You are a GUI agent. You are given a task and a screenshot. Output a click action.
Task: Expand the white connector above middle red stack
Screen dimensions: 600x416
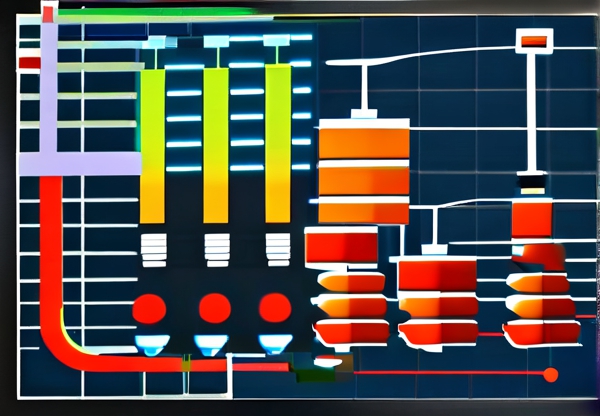tap(432, 232)
